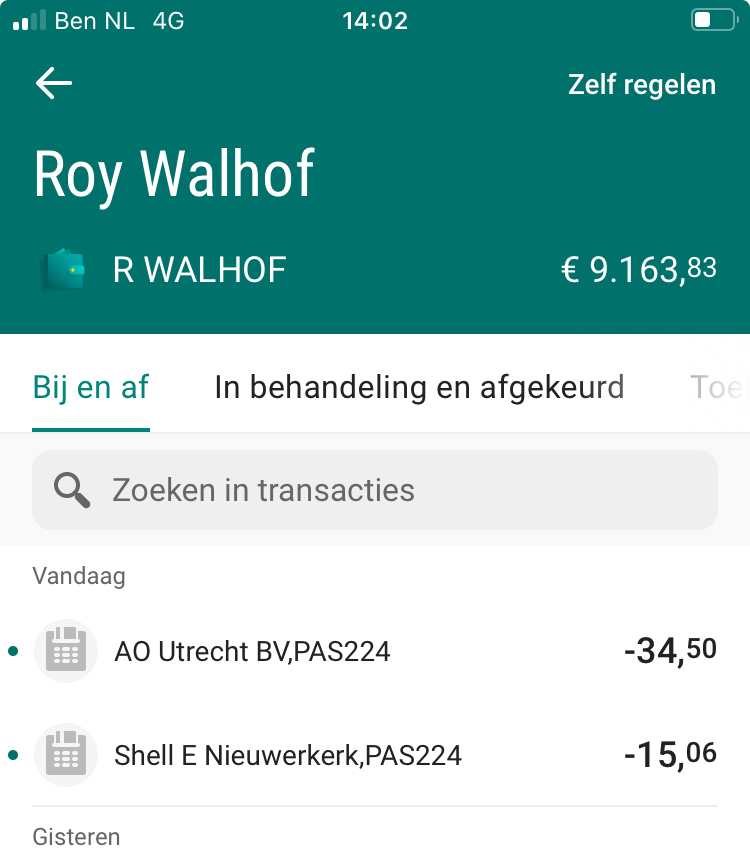Open the partially visible Toel tab
This screenshot has height=852, width=750.
[x=718, y=387]
